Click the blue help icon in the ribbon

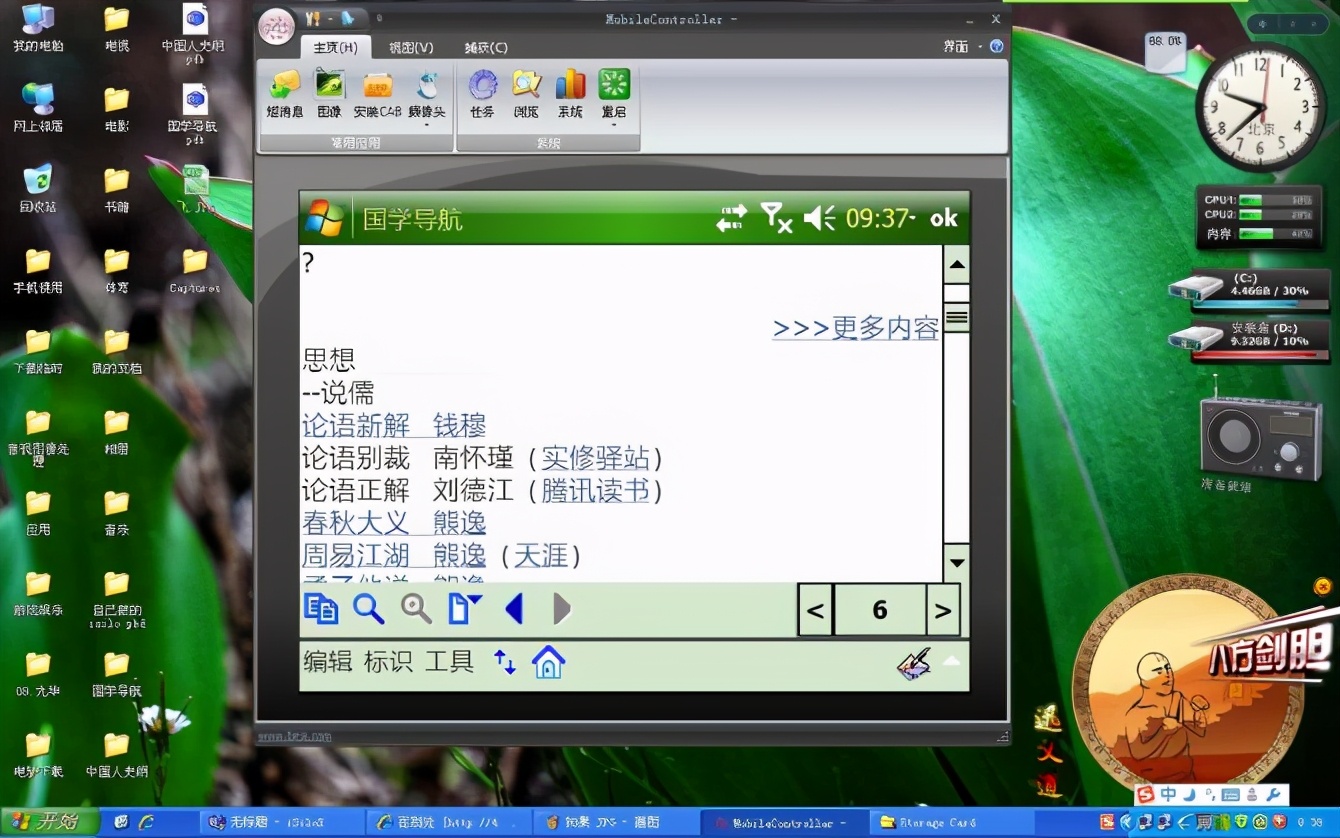(x=996, y=46)
